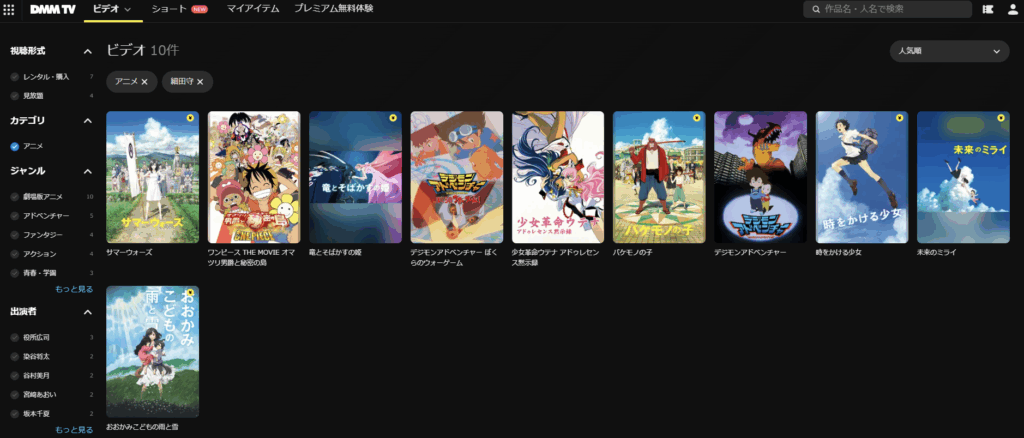The image size is (1024, 438).
Task: Open the ぼくらのウォーゲーム poster thumbnail
Action: 456,177
